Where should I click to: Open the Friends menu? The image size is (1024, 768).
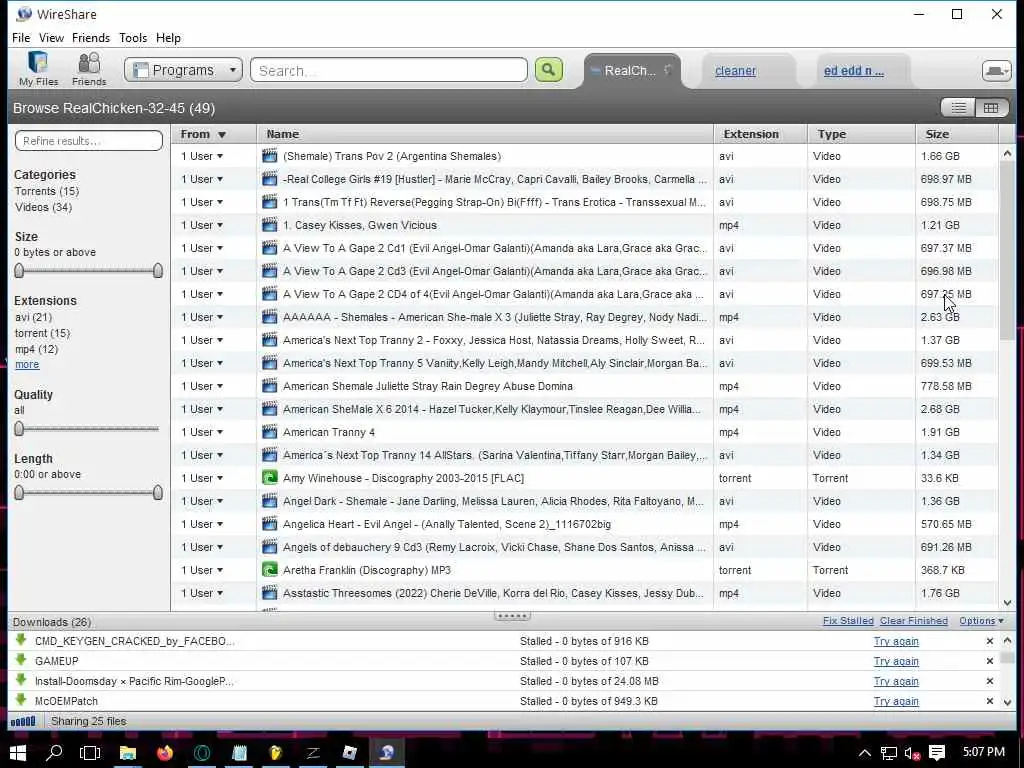[x=91, y=38]
